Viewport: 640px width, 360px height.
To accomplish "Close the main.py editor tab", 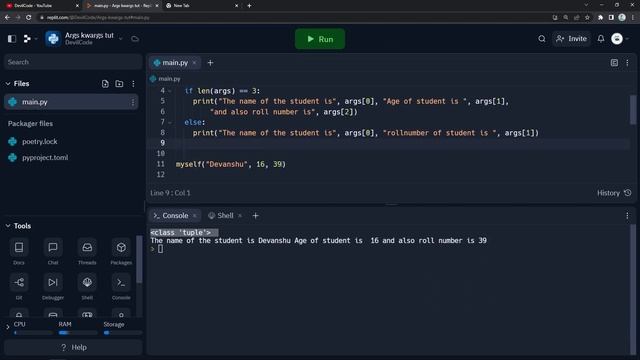I will [195, 63].
